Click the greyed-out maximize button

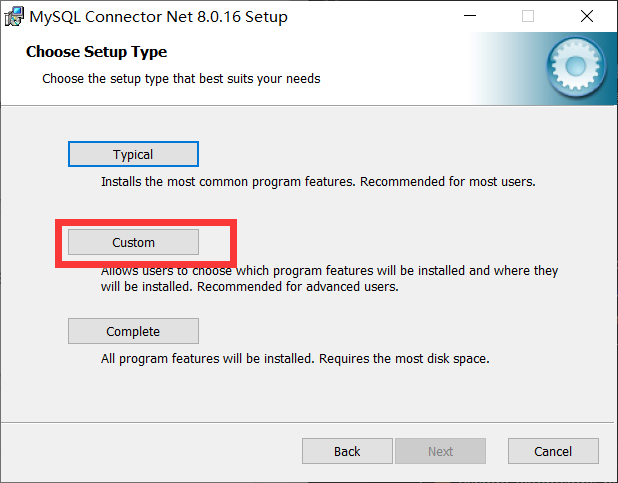click(x=528, y=17)
